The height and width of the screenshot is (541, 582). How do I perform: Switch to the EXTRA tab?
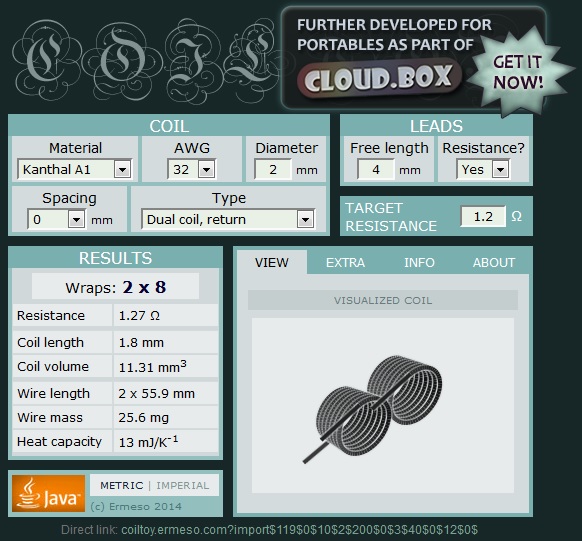click(x=345, y=263)
